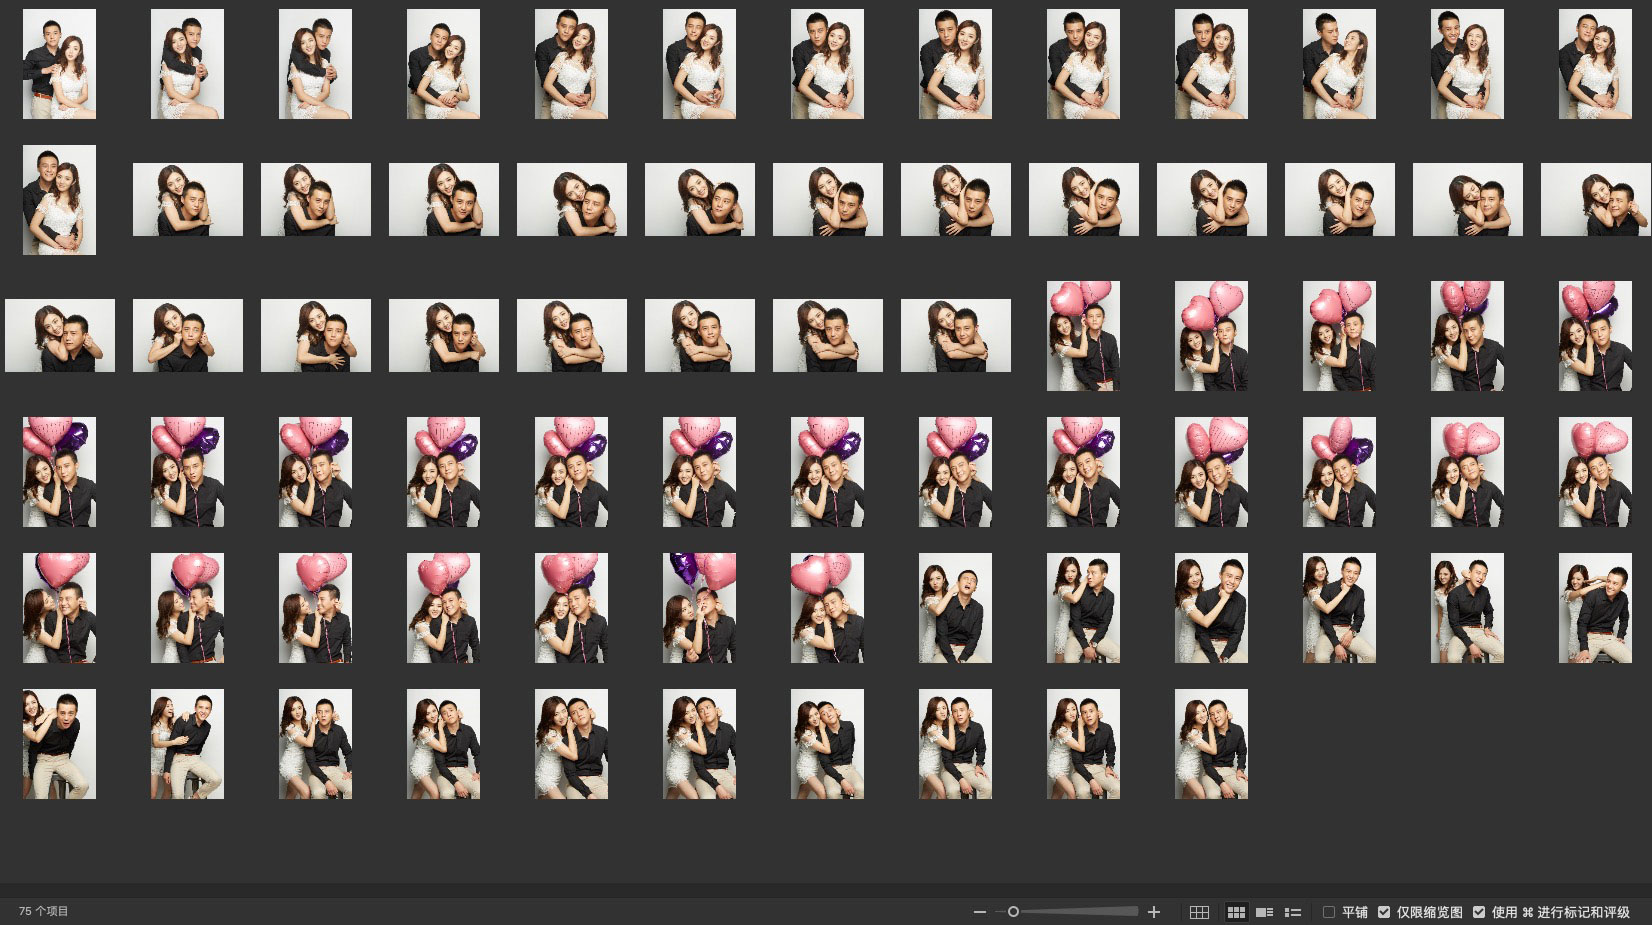Select first thumbnail in the bottom row
Image resolution: width=1652 pixels, height=925 pixels.
click(x=59, y=744)
